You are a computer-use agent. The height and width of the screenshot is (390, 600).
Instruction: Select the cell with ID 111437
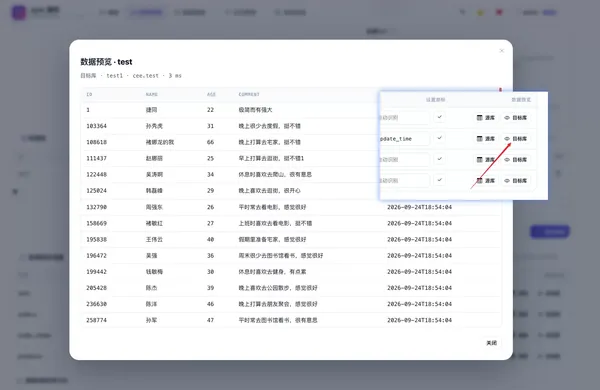click(96, 158)
